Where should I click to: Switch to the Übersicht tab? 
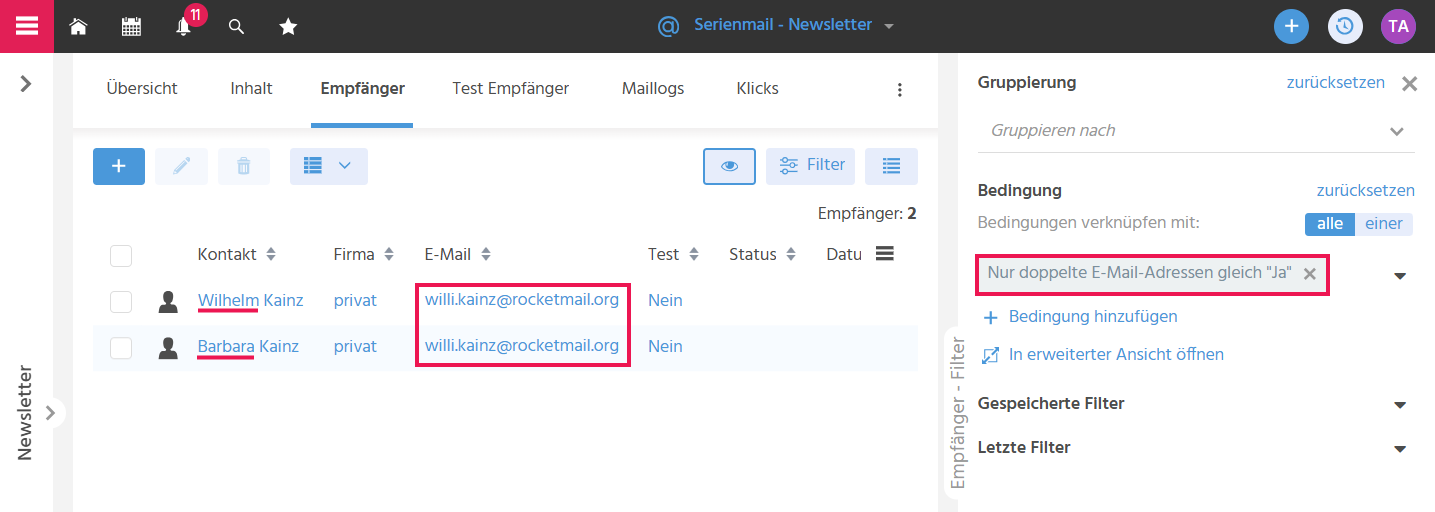(x=142, y=89)
